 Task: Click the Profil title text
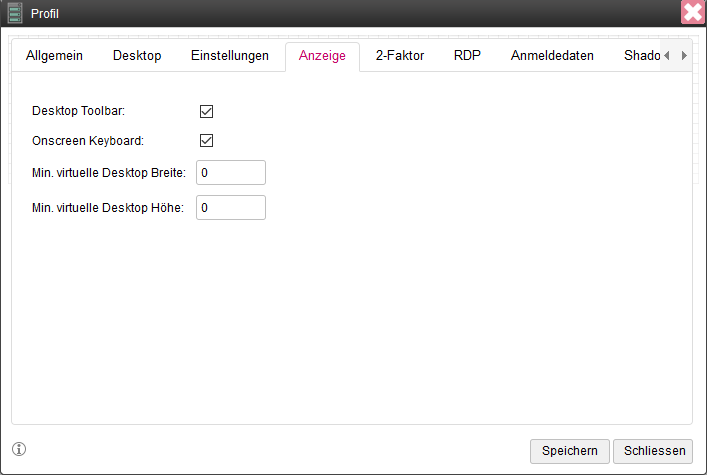(45, 14)
